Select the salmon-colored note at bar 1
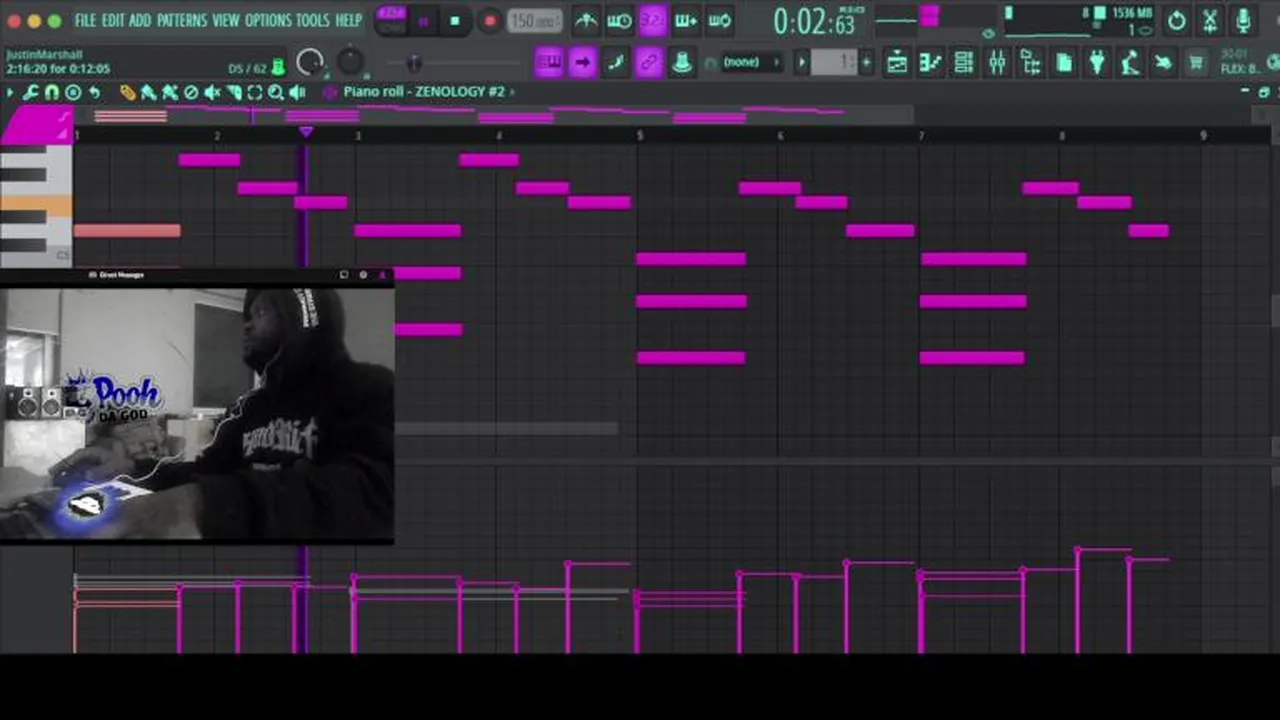 tap(127, 231)
